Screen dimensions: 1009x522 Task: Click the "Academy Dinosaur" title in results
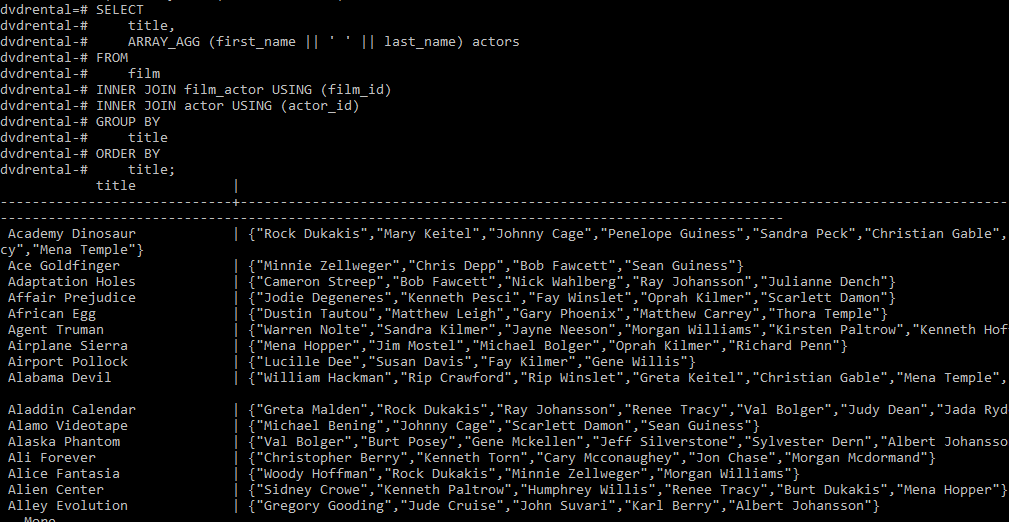tap(71, 234)
